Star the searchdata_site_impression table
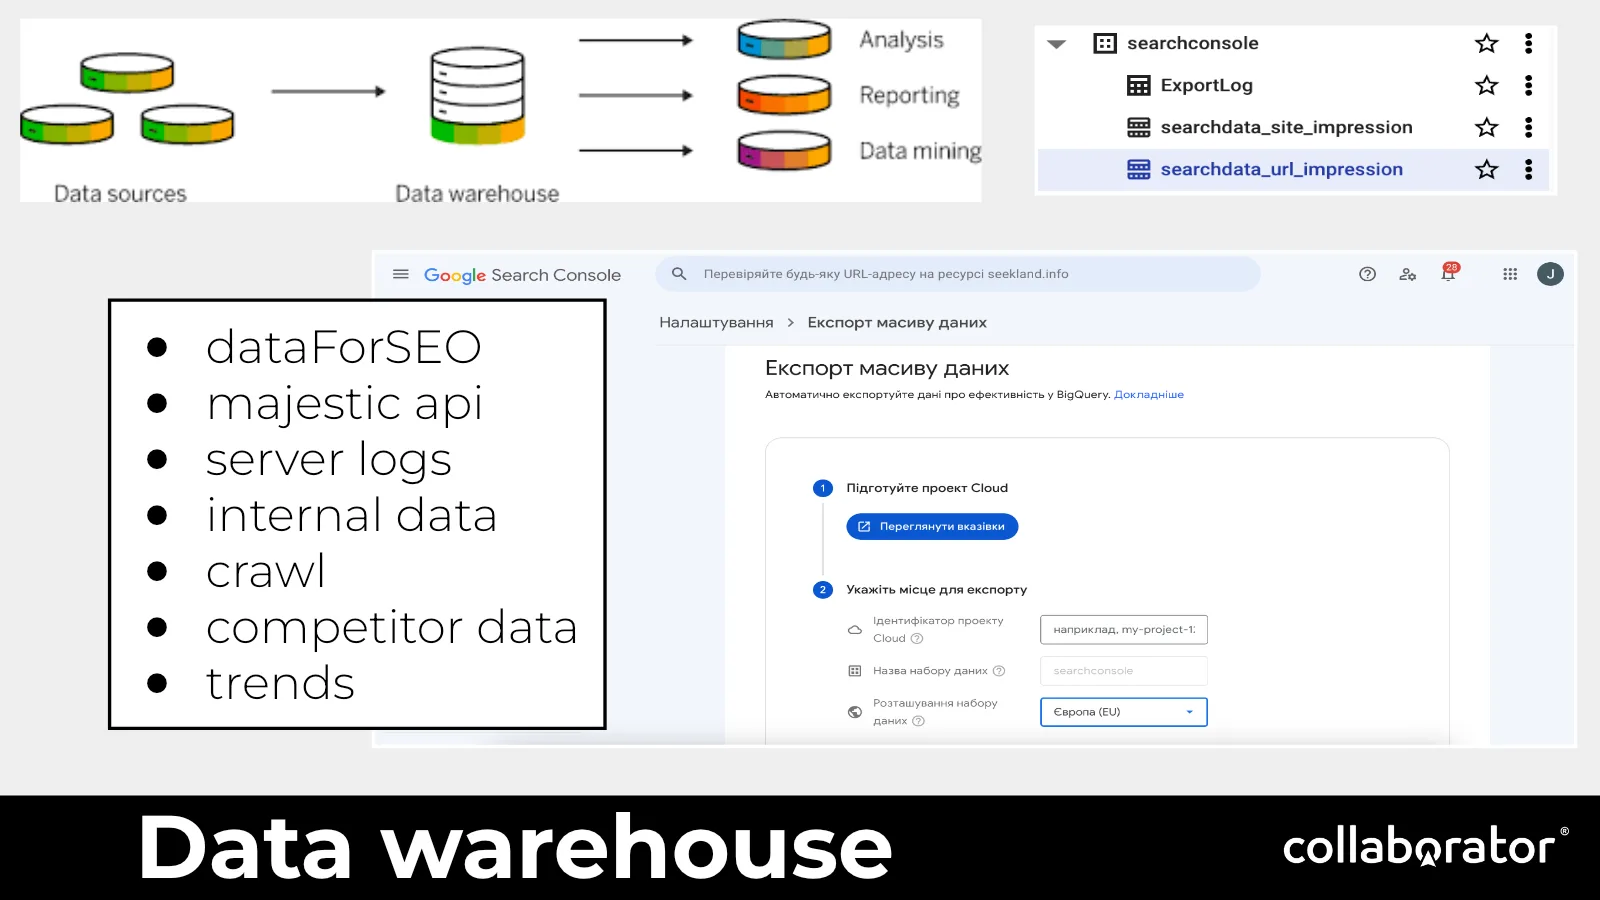Viewport: 1600px width, 900px height. point(1487,127)
